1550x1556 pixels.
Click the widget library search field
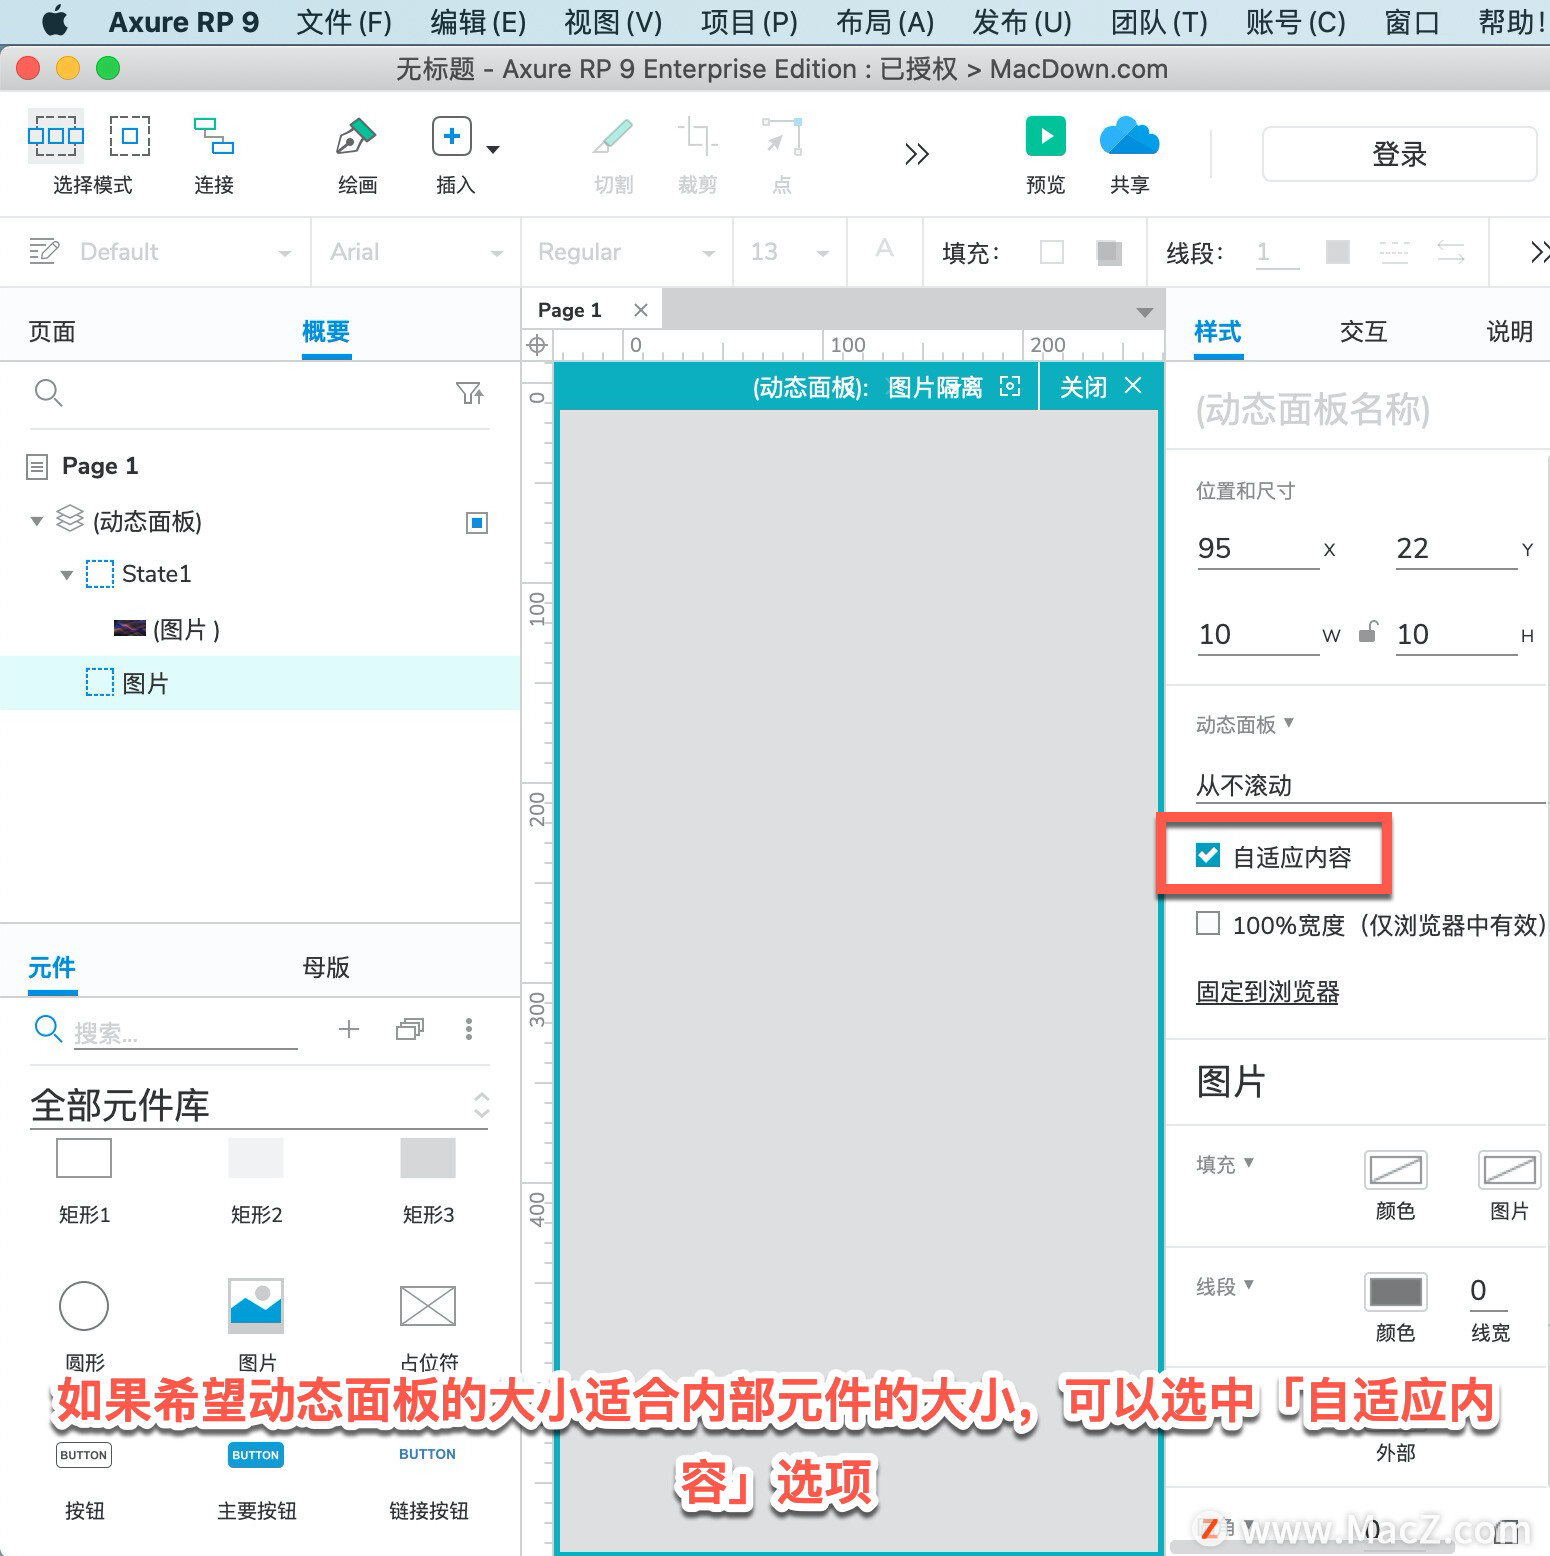(x=185, y=1032)
